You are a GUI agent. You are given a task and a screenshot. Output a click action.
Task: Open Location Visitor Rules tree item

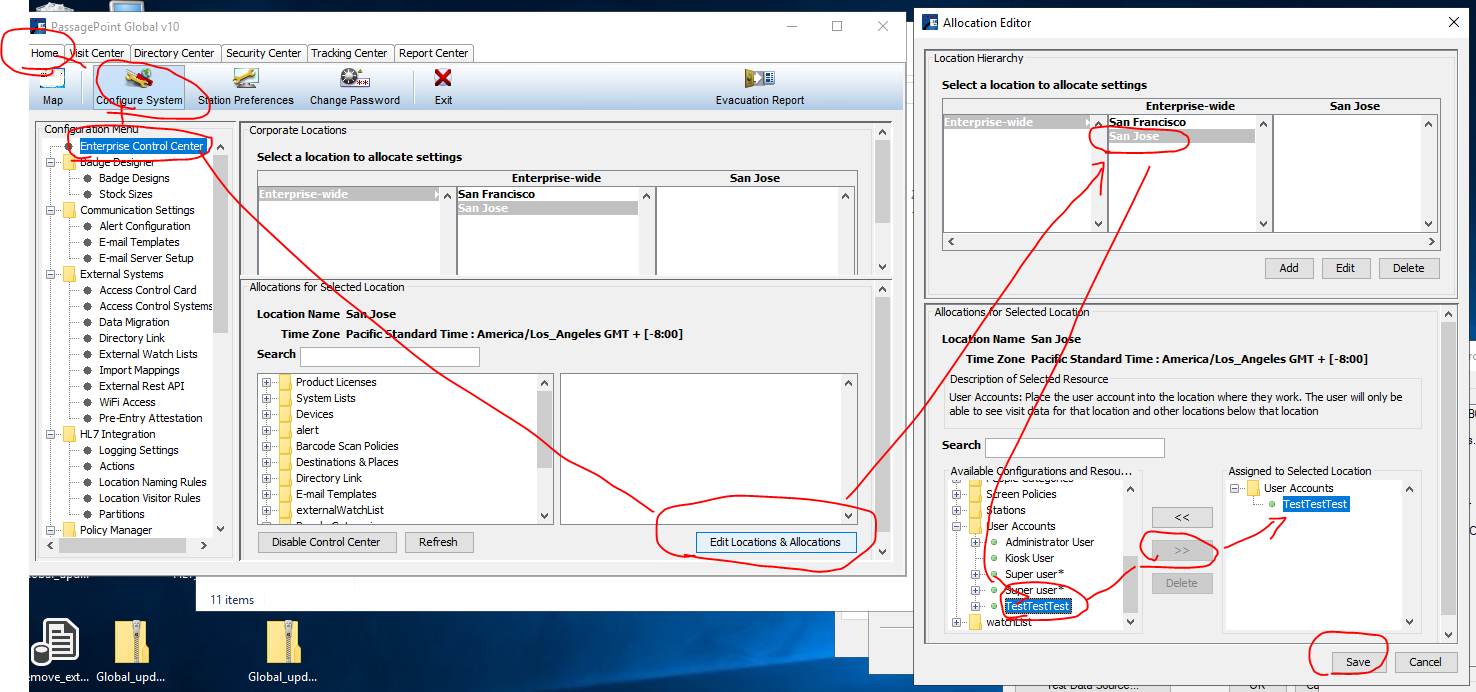150,498
